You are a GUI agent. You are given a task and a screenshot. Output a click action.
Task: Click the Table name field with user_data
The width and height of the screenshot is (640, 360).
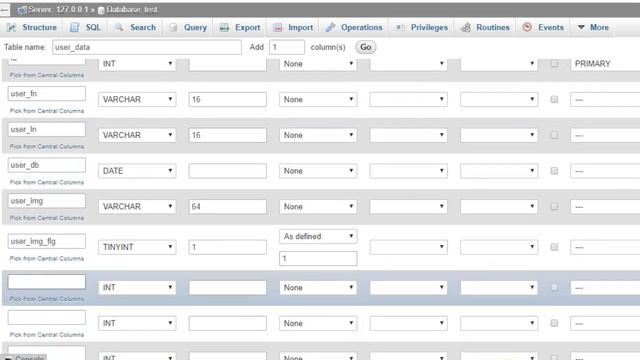pyautogui.click(x=147, y=47)
